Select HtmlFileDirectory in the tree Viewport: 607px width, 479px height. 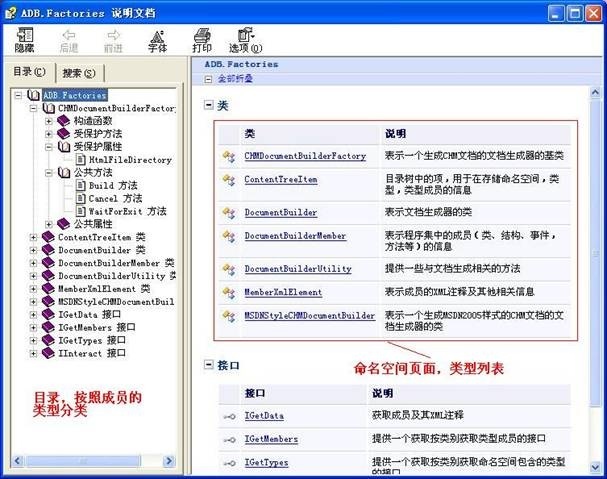[x=130, y=159]
